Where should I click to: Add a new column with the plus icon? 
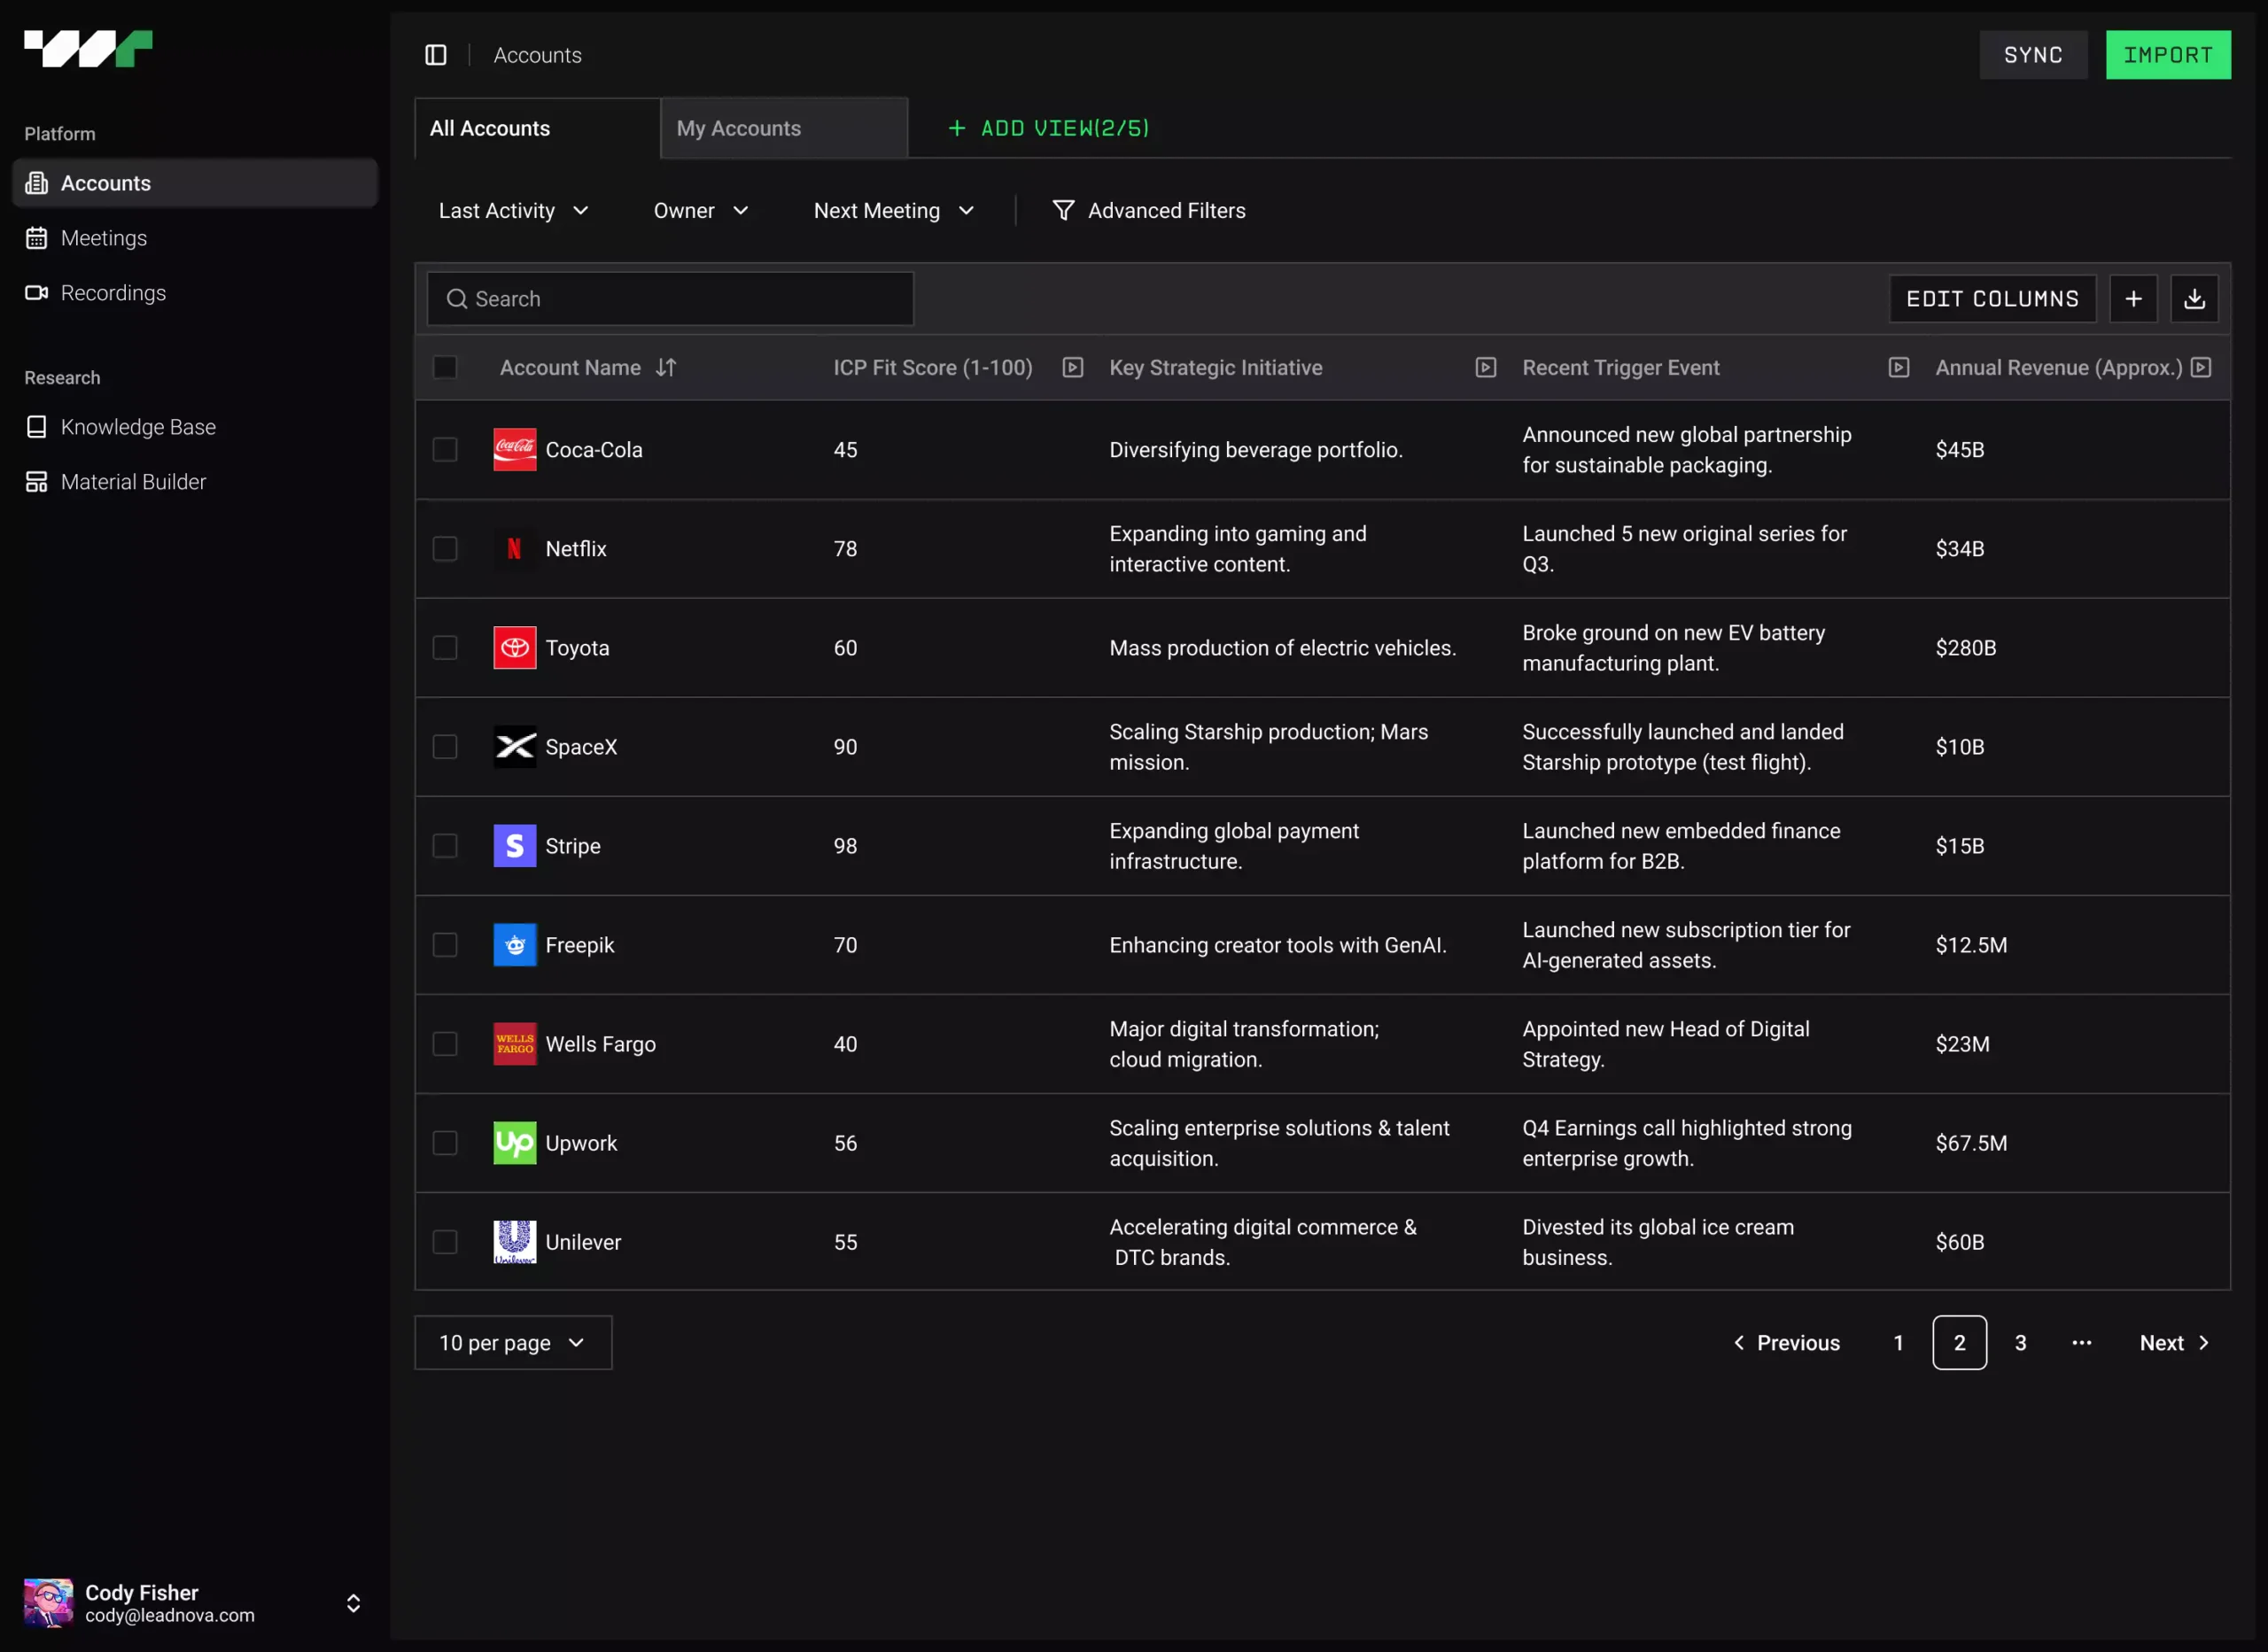coord(2133,299)
